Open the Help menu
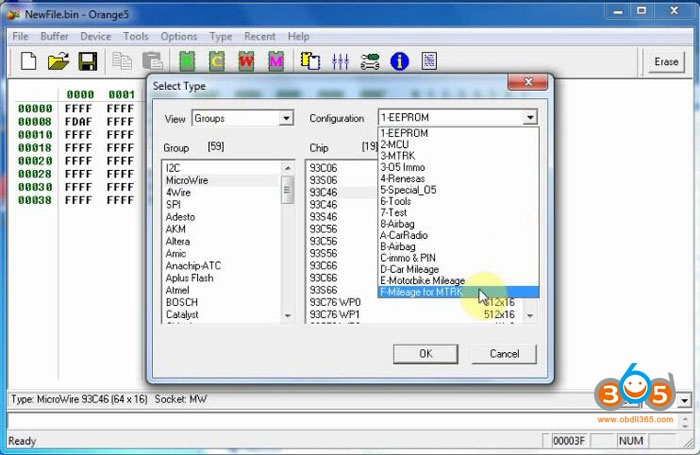The height and width of the screenshot is (455, 700). (298, 37)
